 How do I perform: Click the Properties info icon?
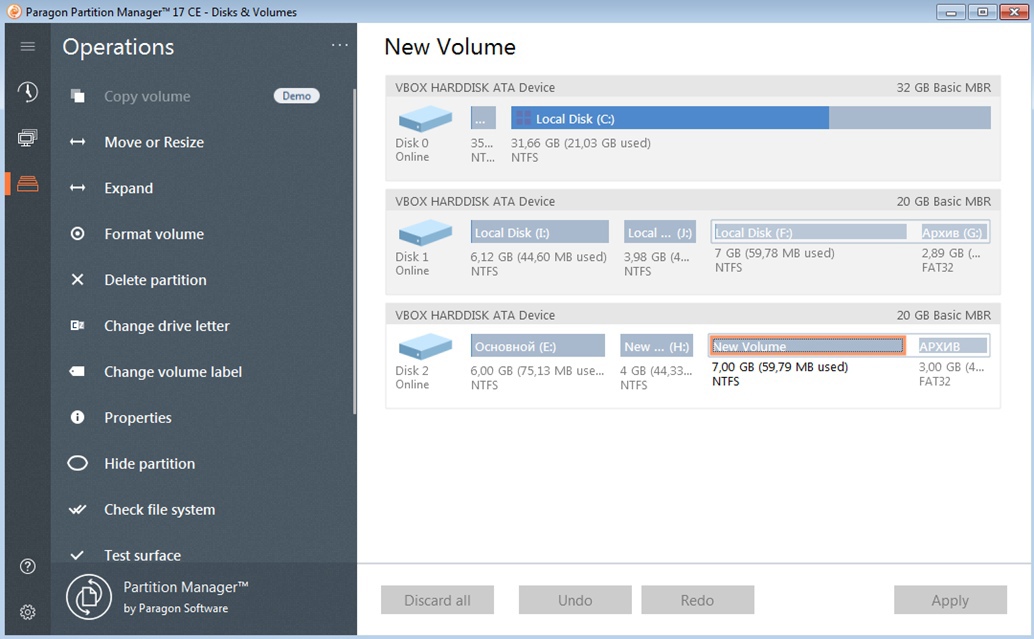(78, 417)
